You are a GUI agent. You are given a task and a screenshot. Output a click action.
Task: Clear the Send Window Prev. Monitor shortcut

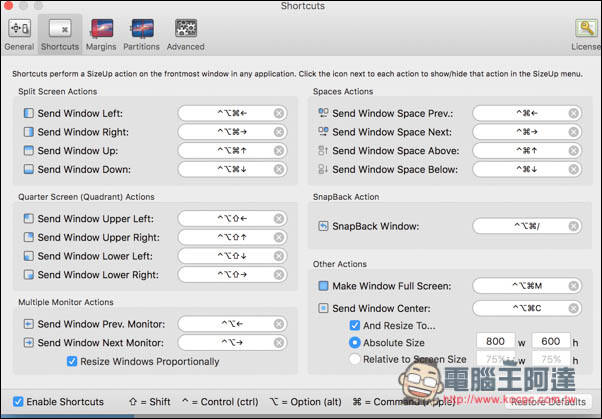(x=279, y=324)
